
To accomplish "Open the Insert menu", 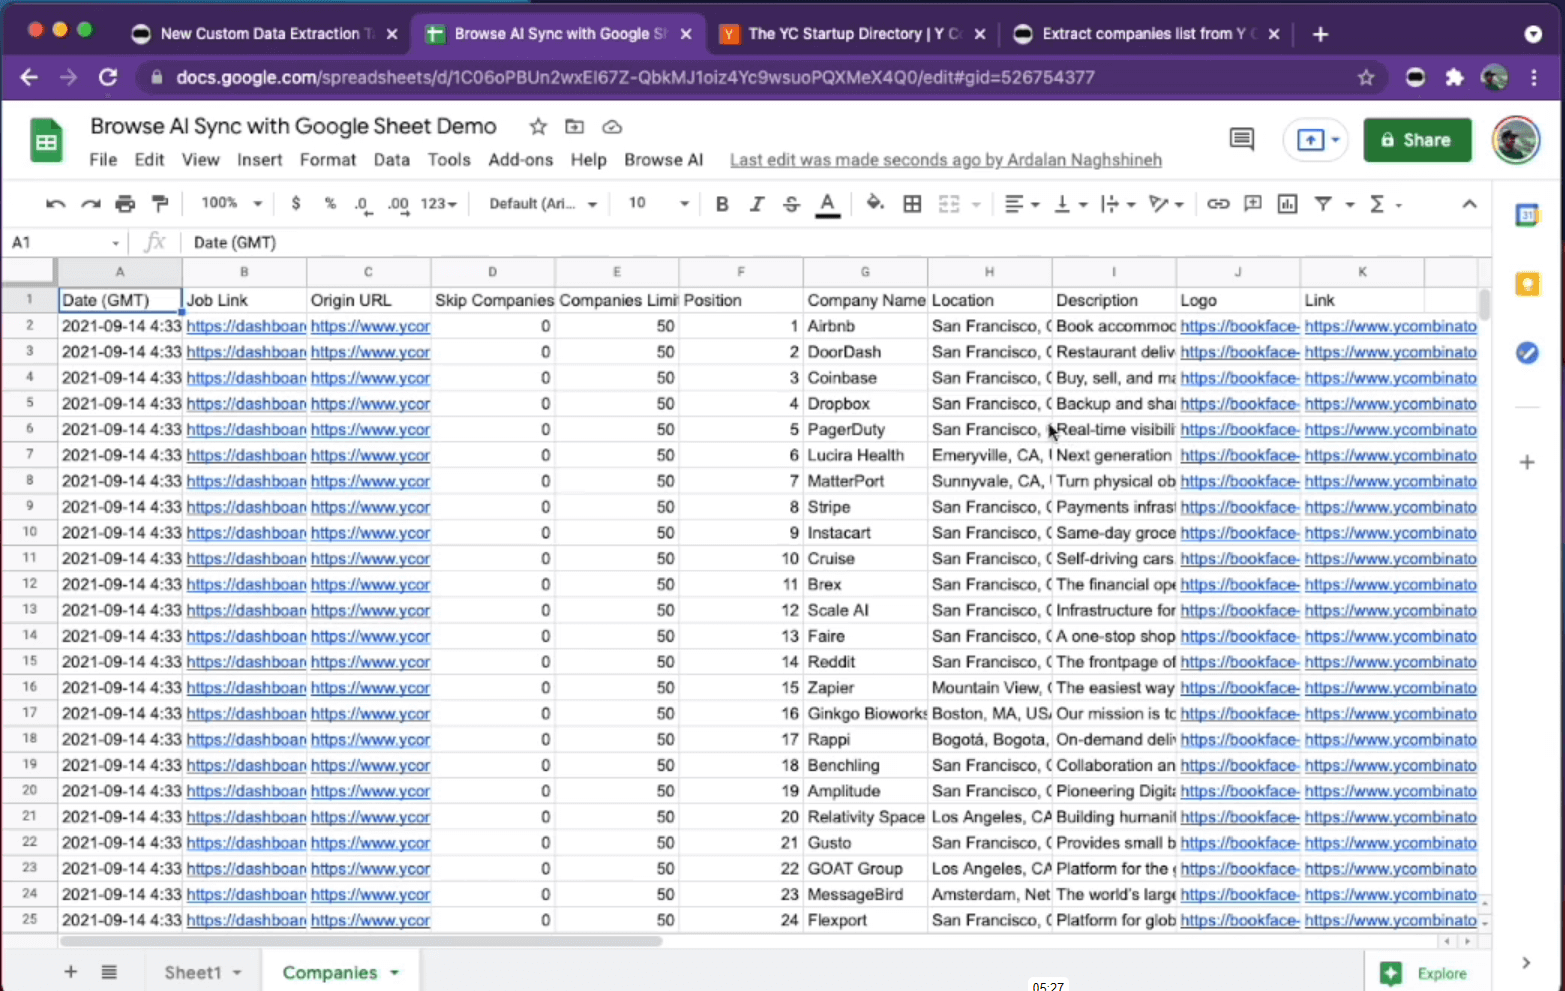I will point(259,160).
